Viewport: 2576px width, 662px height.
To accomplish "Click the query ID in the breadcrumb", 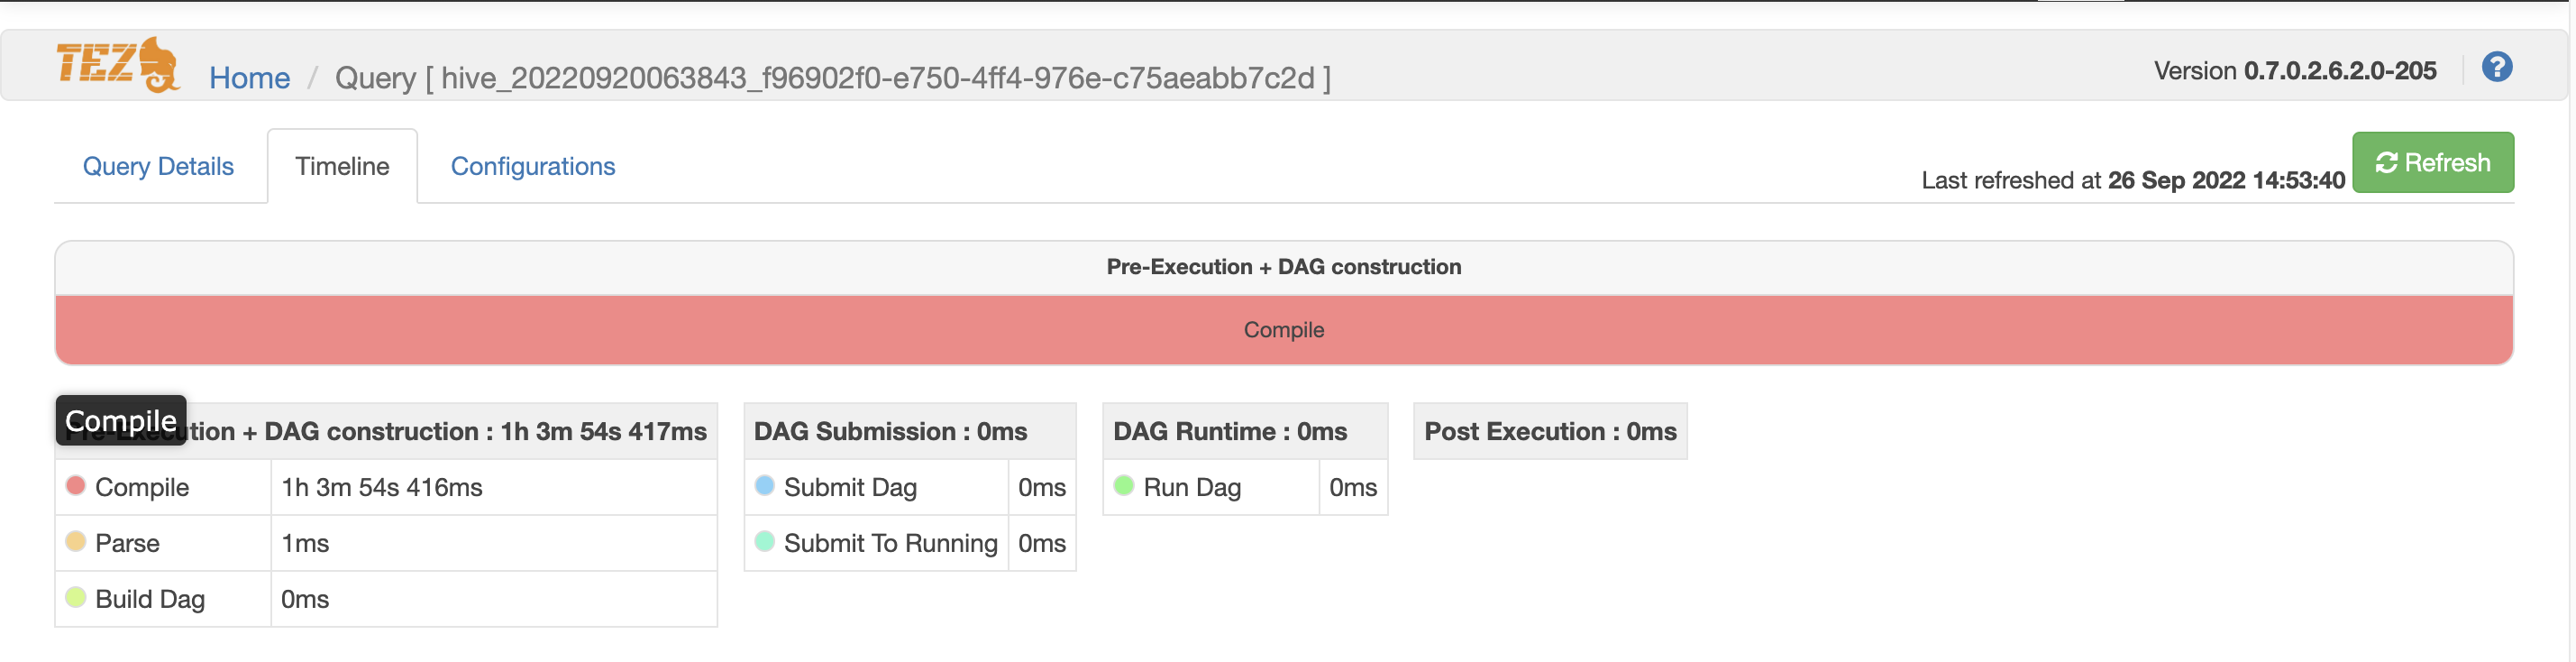I will point(833,77).
